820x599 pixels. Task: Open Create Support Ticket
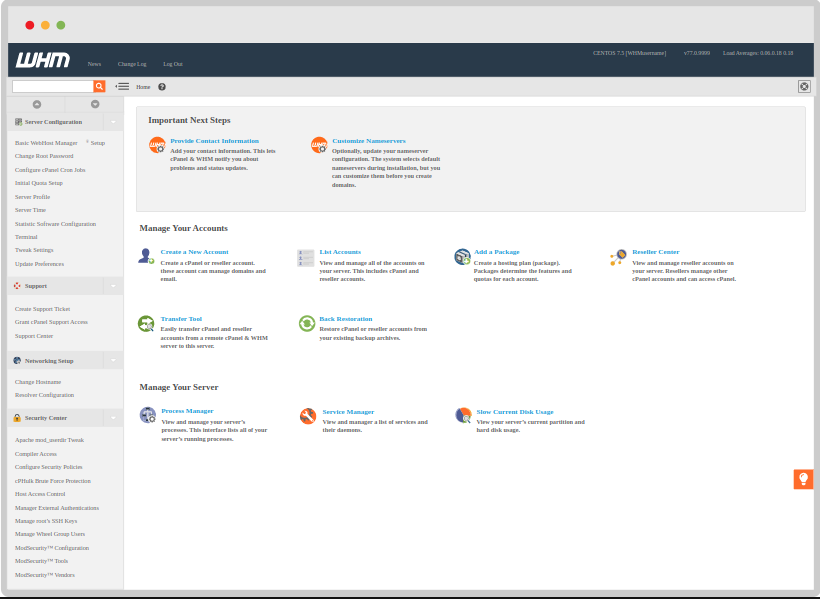tap(42, 309)
